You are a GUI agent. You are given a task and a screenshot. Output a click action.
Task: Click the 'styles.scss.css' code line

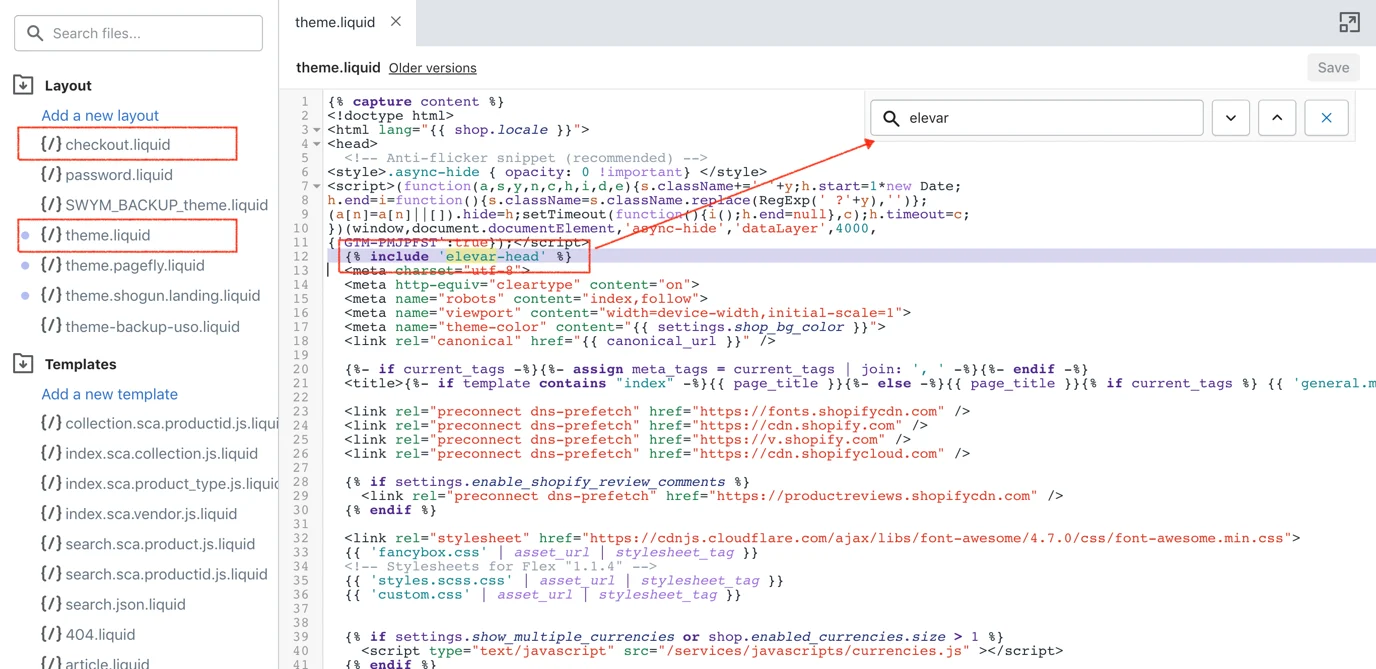point(564,580)
